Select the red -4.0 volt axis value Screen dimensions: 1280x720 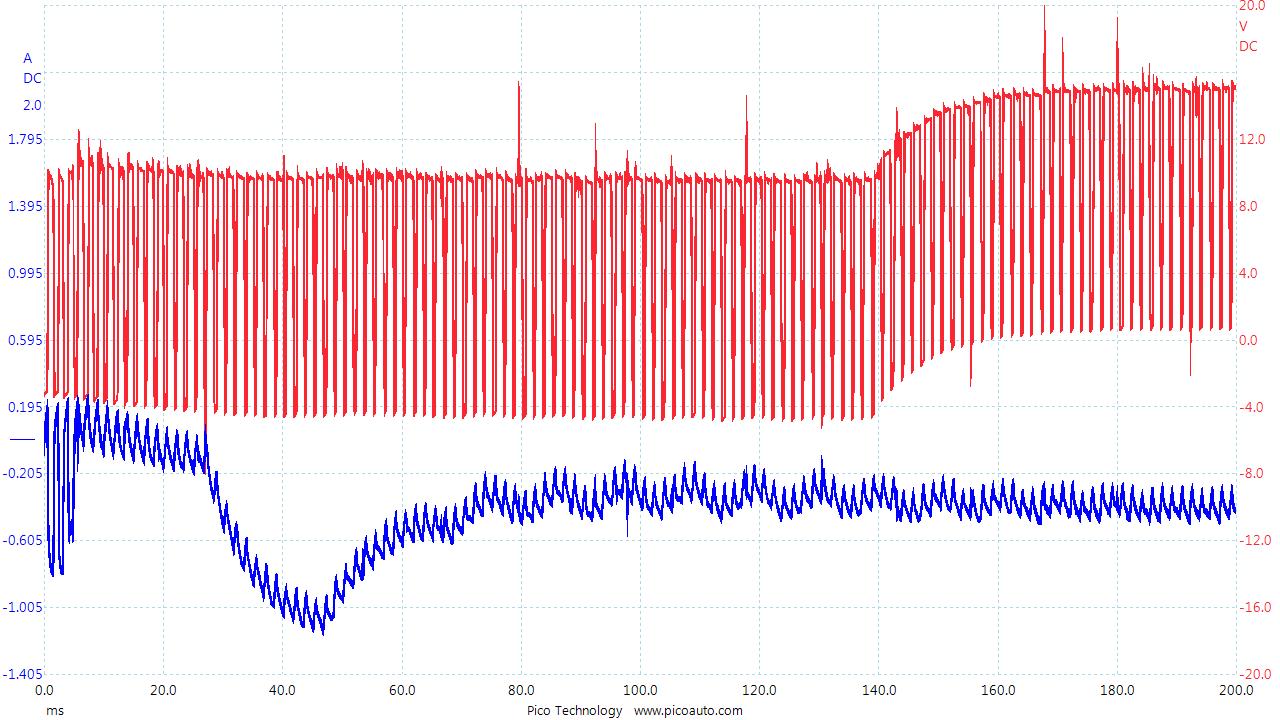[x=1251, y=407]
